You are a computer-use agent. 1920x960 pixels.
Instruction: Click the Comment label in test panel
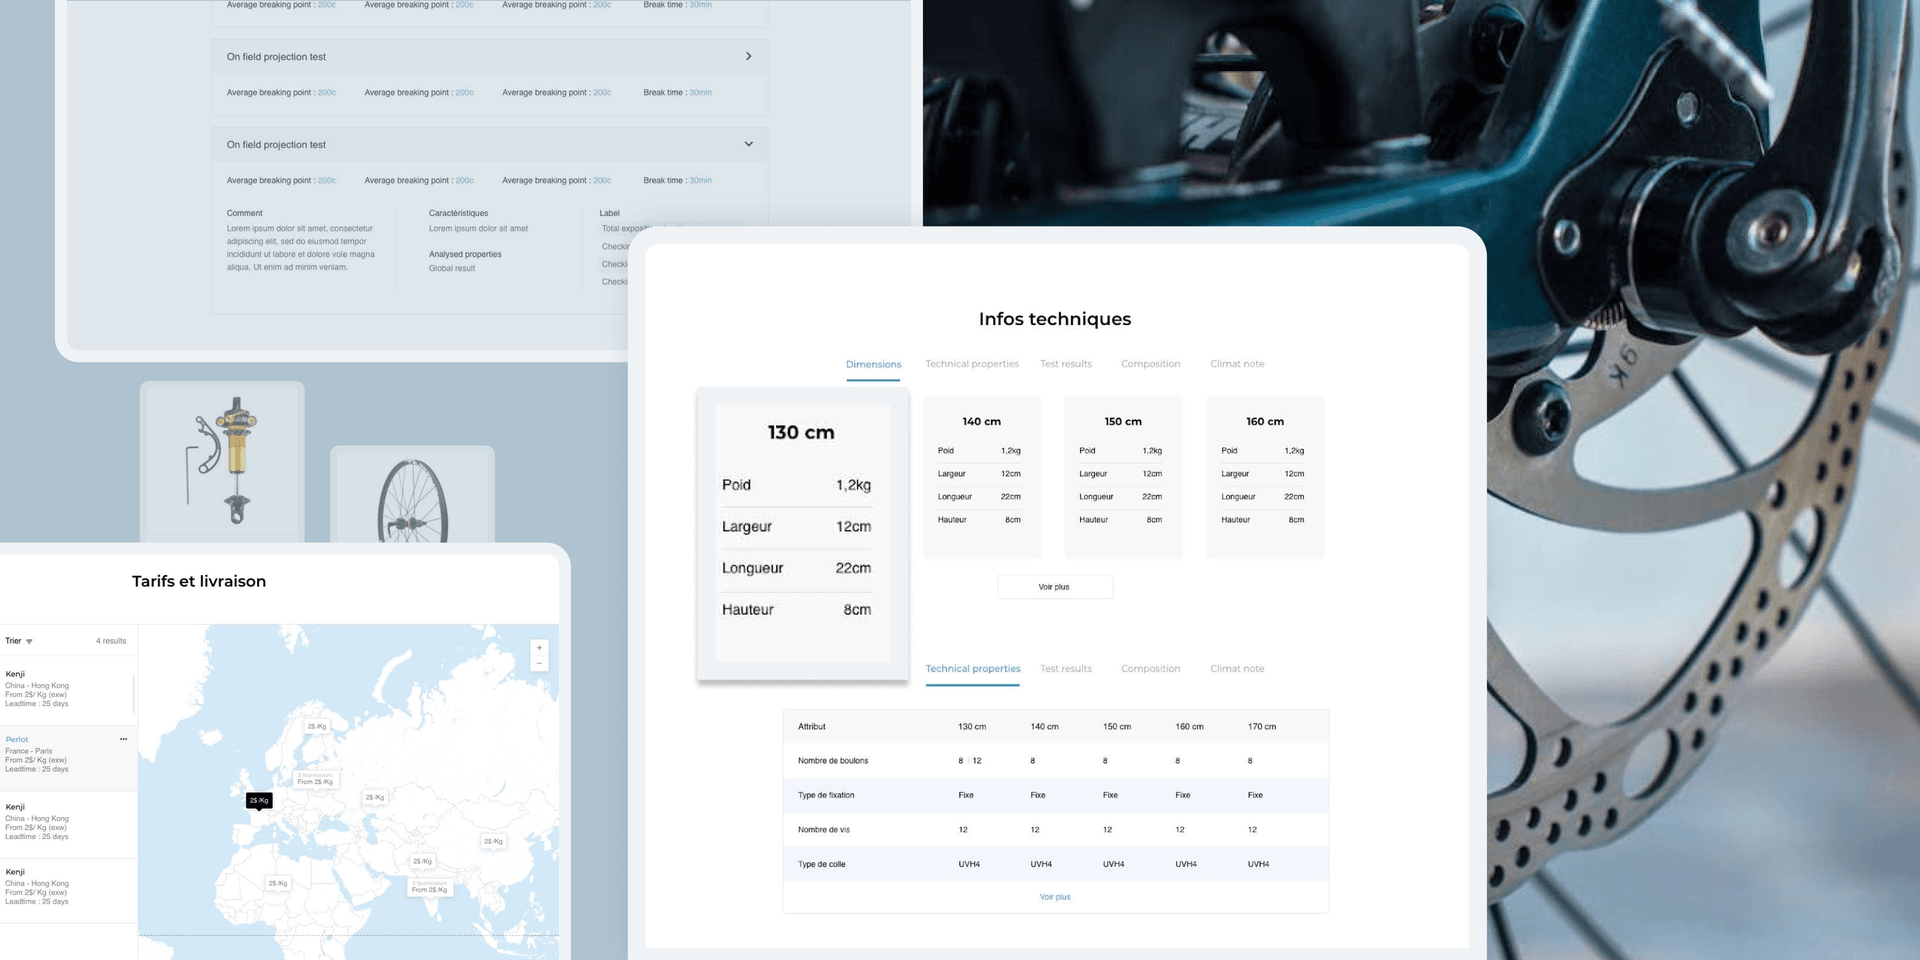244,213
